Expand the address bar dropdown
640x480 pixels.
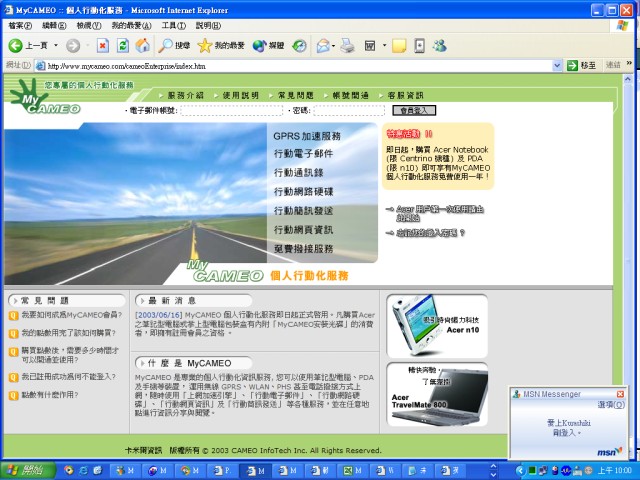point(557,66)
